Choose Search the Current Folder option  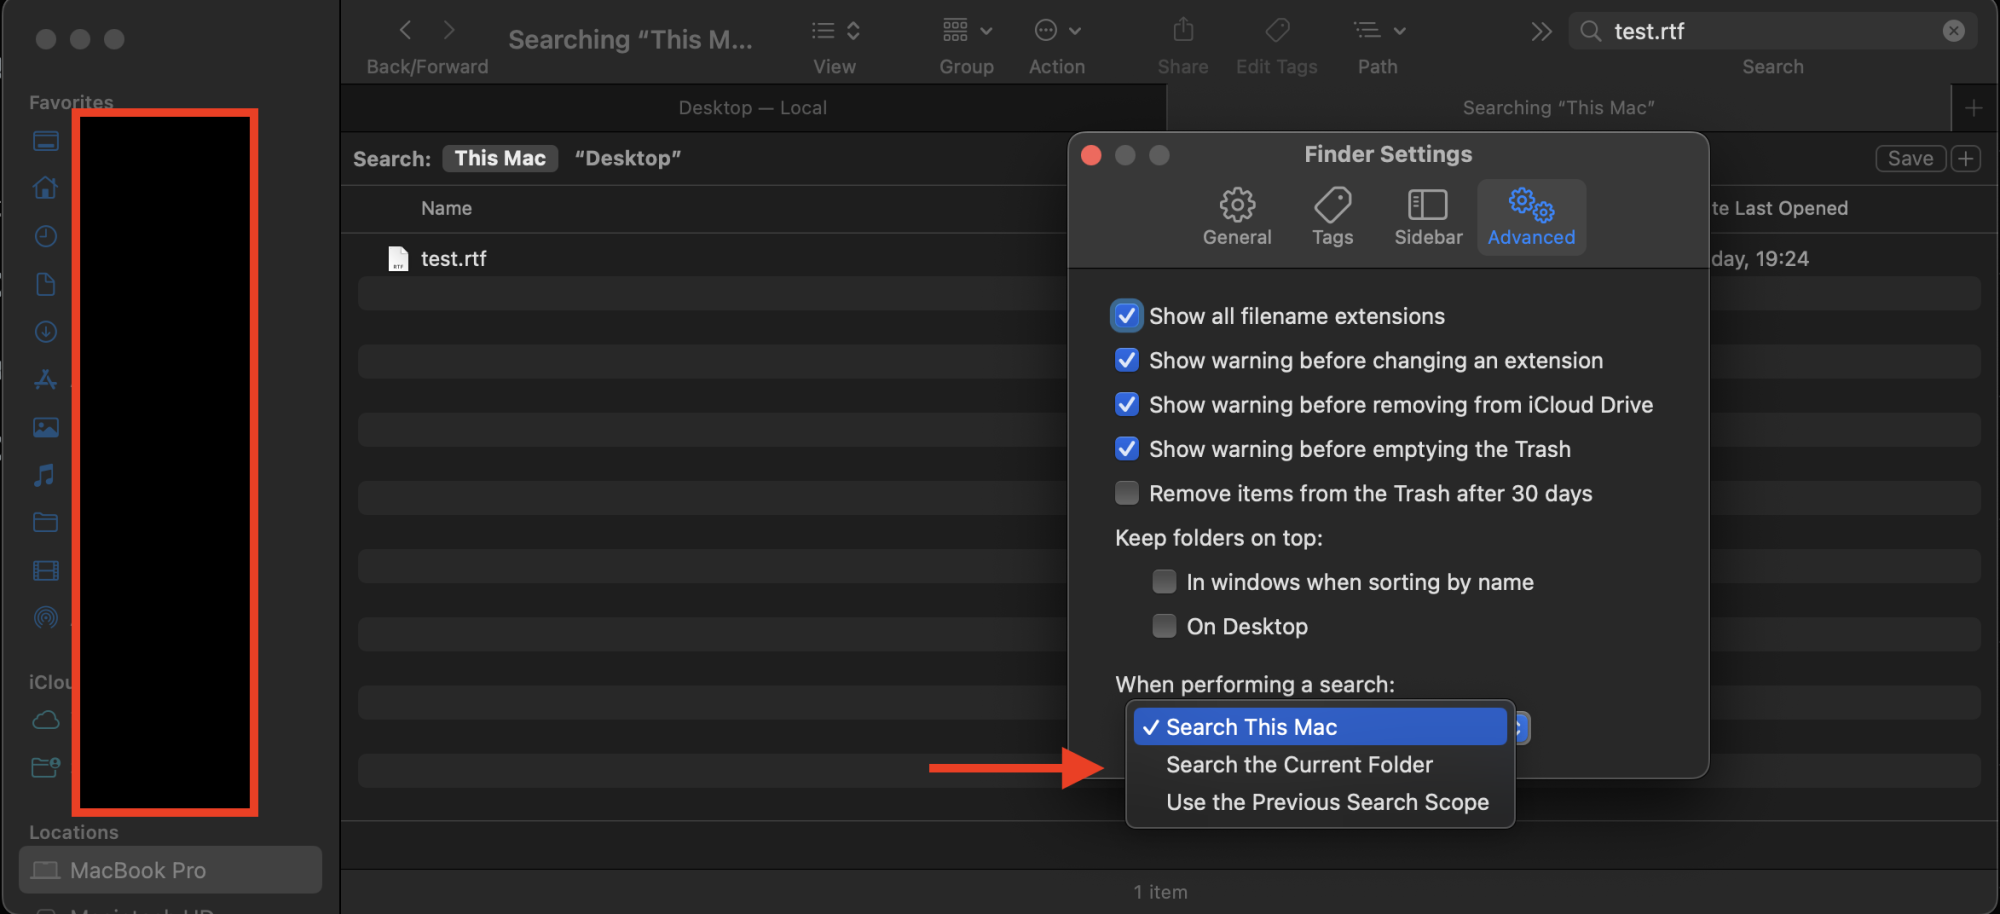[x=1320, y=765]
